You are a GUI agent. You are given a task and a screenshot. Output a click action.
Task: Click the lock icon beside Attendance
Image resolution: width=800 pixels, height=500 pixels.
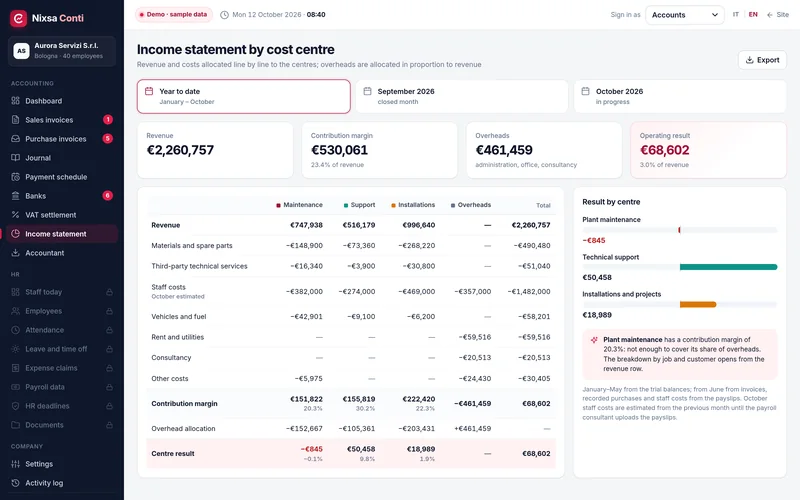pos(109,330)
